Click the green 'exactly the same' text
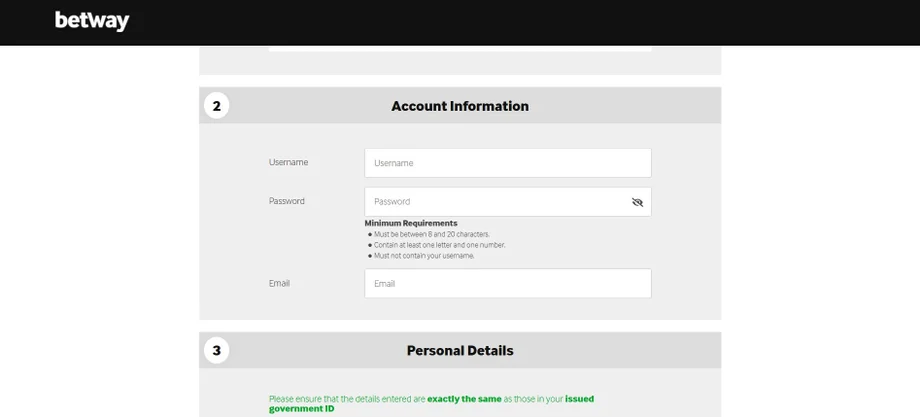 coord(464,399)
